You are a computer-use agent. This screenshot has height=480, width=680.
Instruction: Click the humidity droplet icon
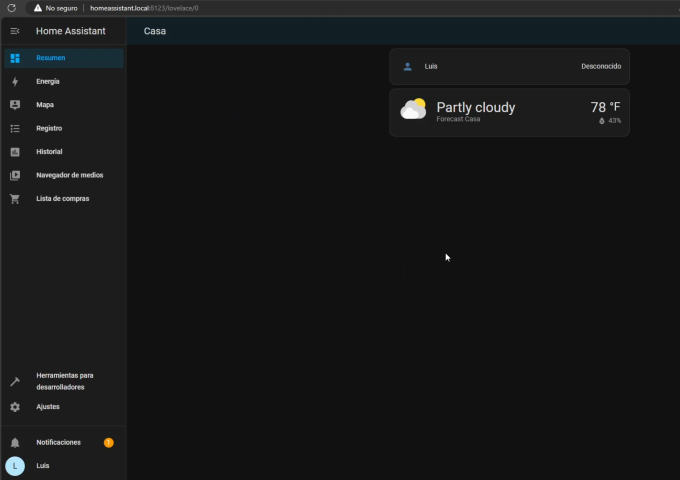602,121
